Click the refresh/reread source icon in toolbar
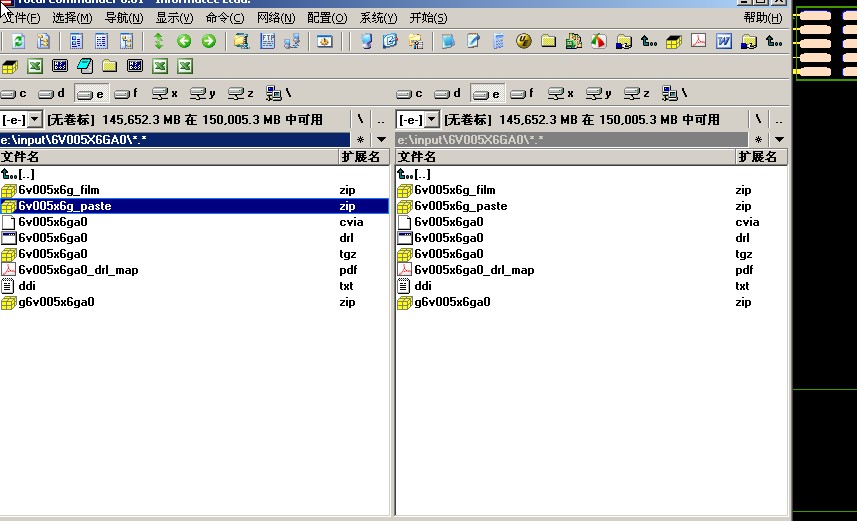The width and height of the screenshot is (857, 521). [x=18, y=41]
